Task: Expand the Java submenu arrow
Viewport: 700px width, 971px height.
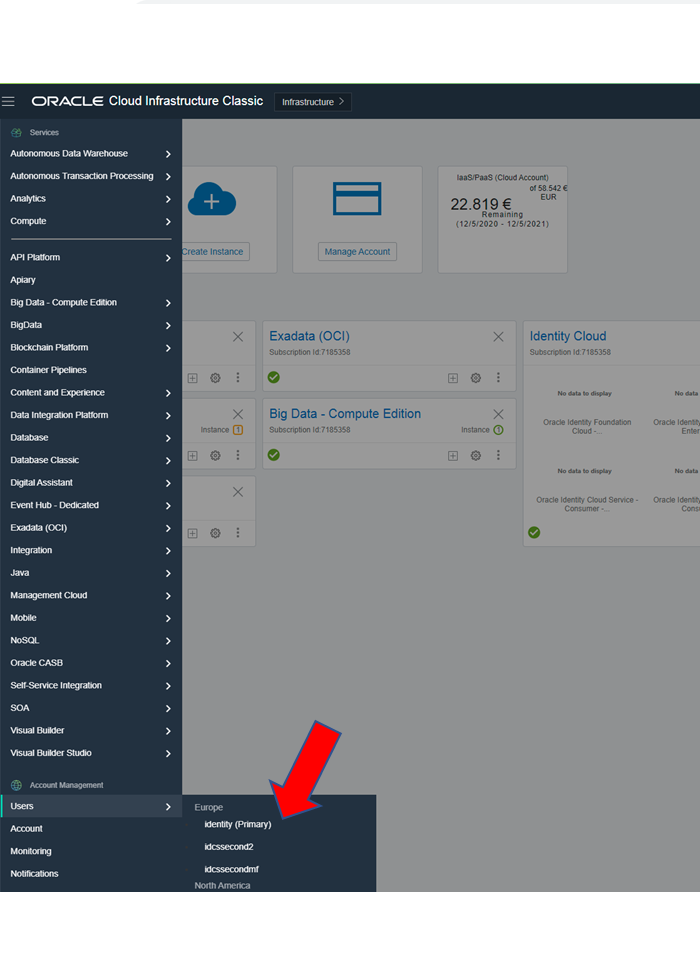Action: [168, 573]
